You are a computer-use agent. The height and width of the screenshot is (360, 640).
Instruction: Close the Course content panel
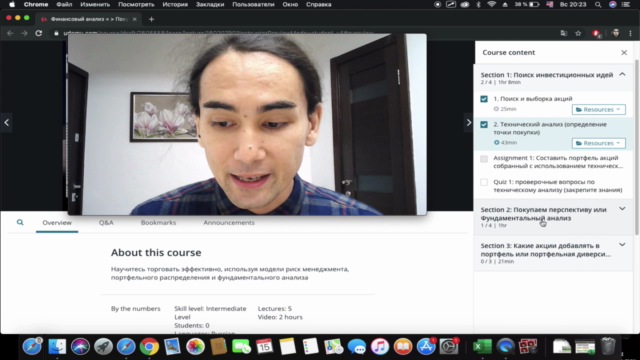624,52
